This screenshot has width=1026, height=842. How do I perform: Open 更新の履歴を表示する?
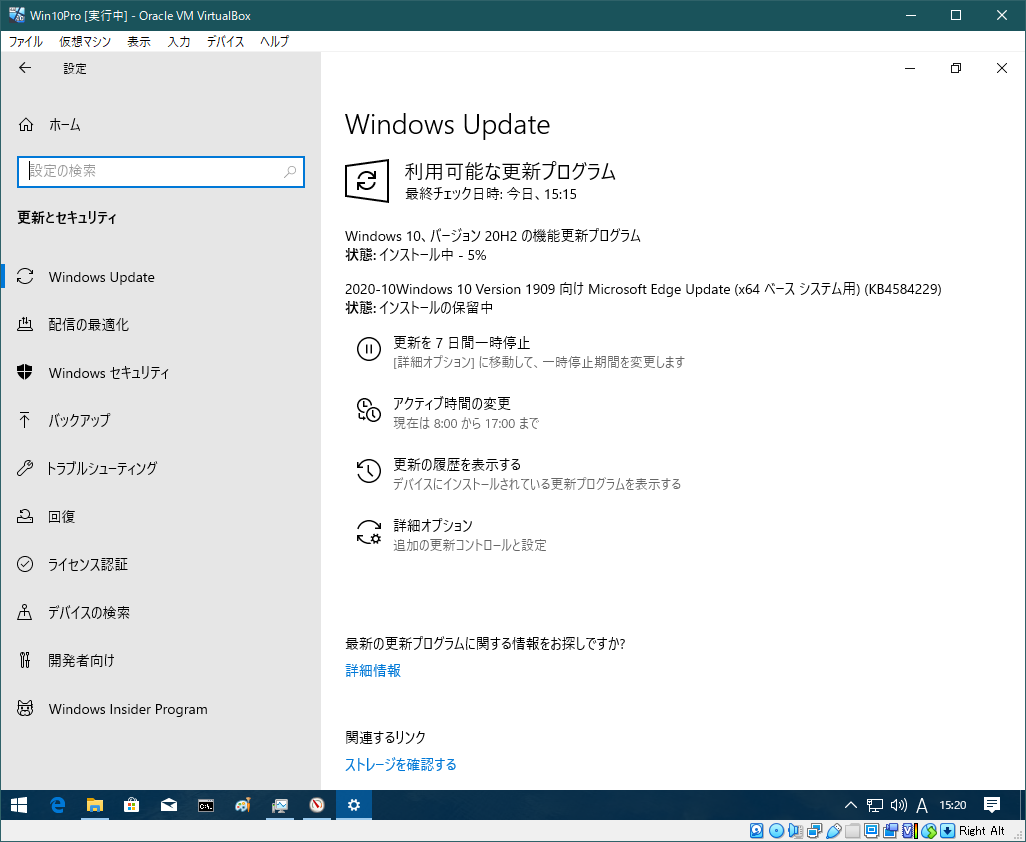[x=518, y=474]
